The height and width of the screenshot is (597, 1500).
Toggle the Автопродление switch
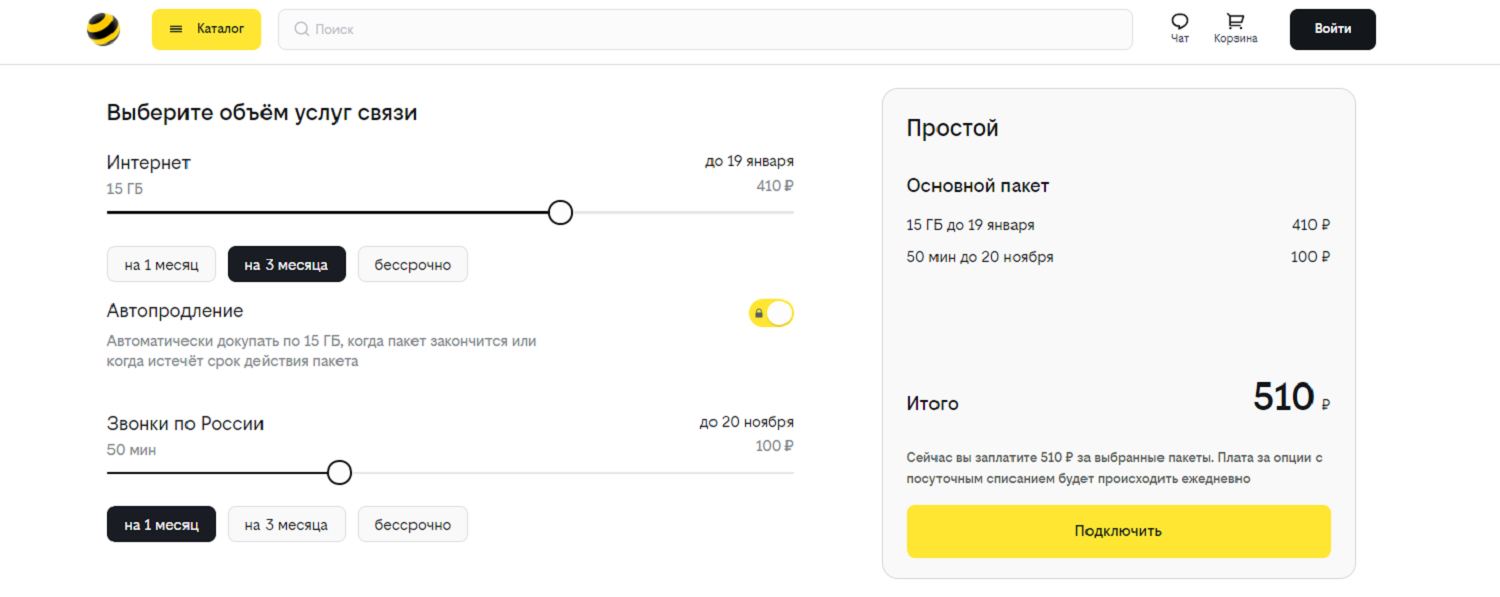771,313
